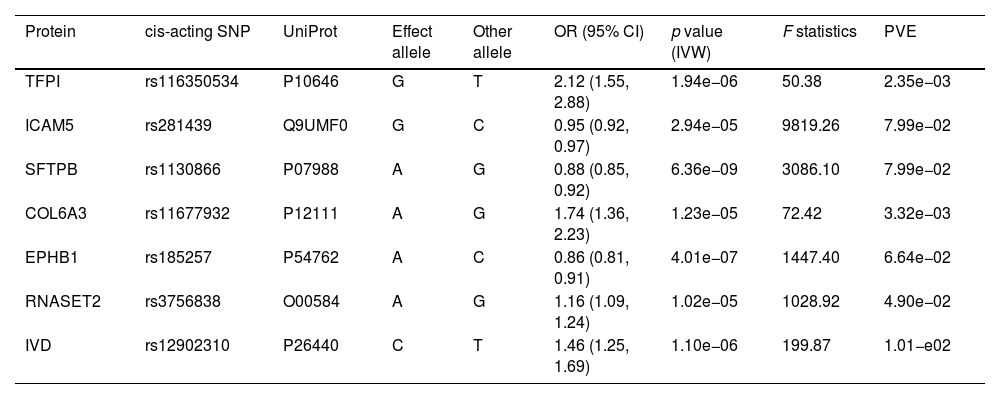The height and width of the screenshot is (399, 1000).
Task: Click PVE value 1.01−e02
Action: (917, 345)
